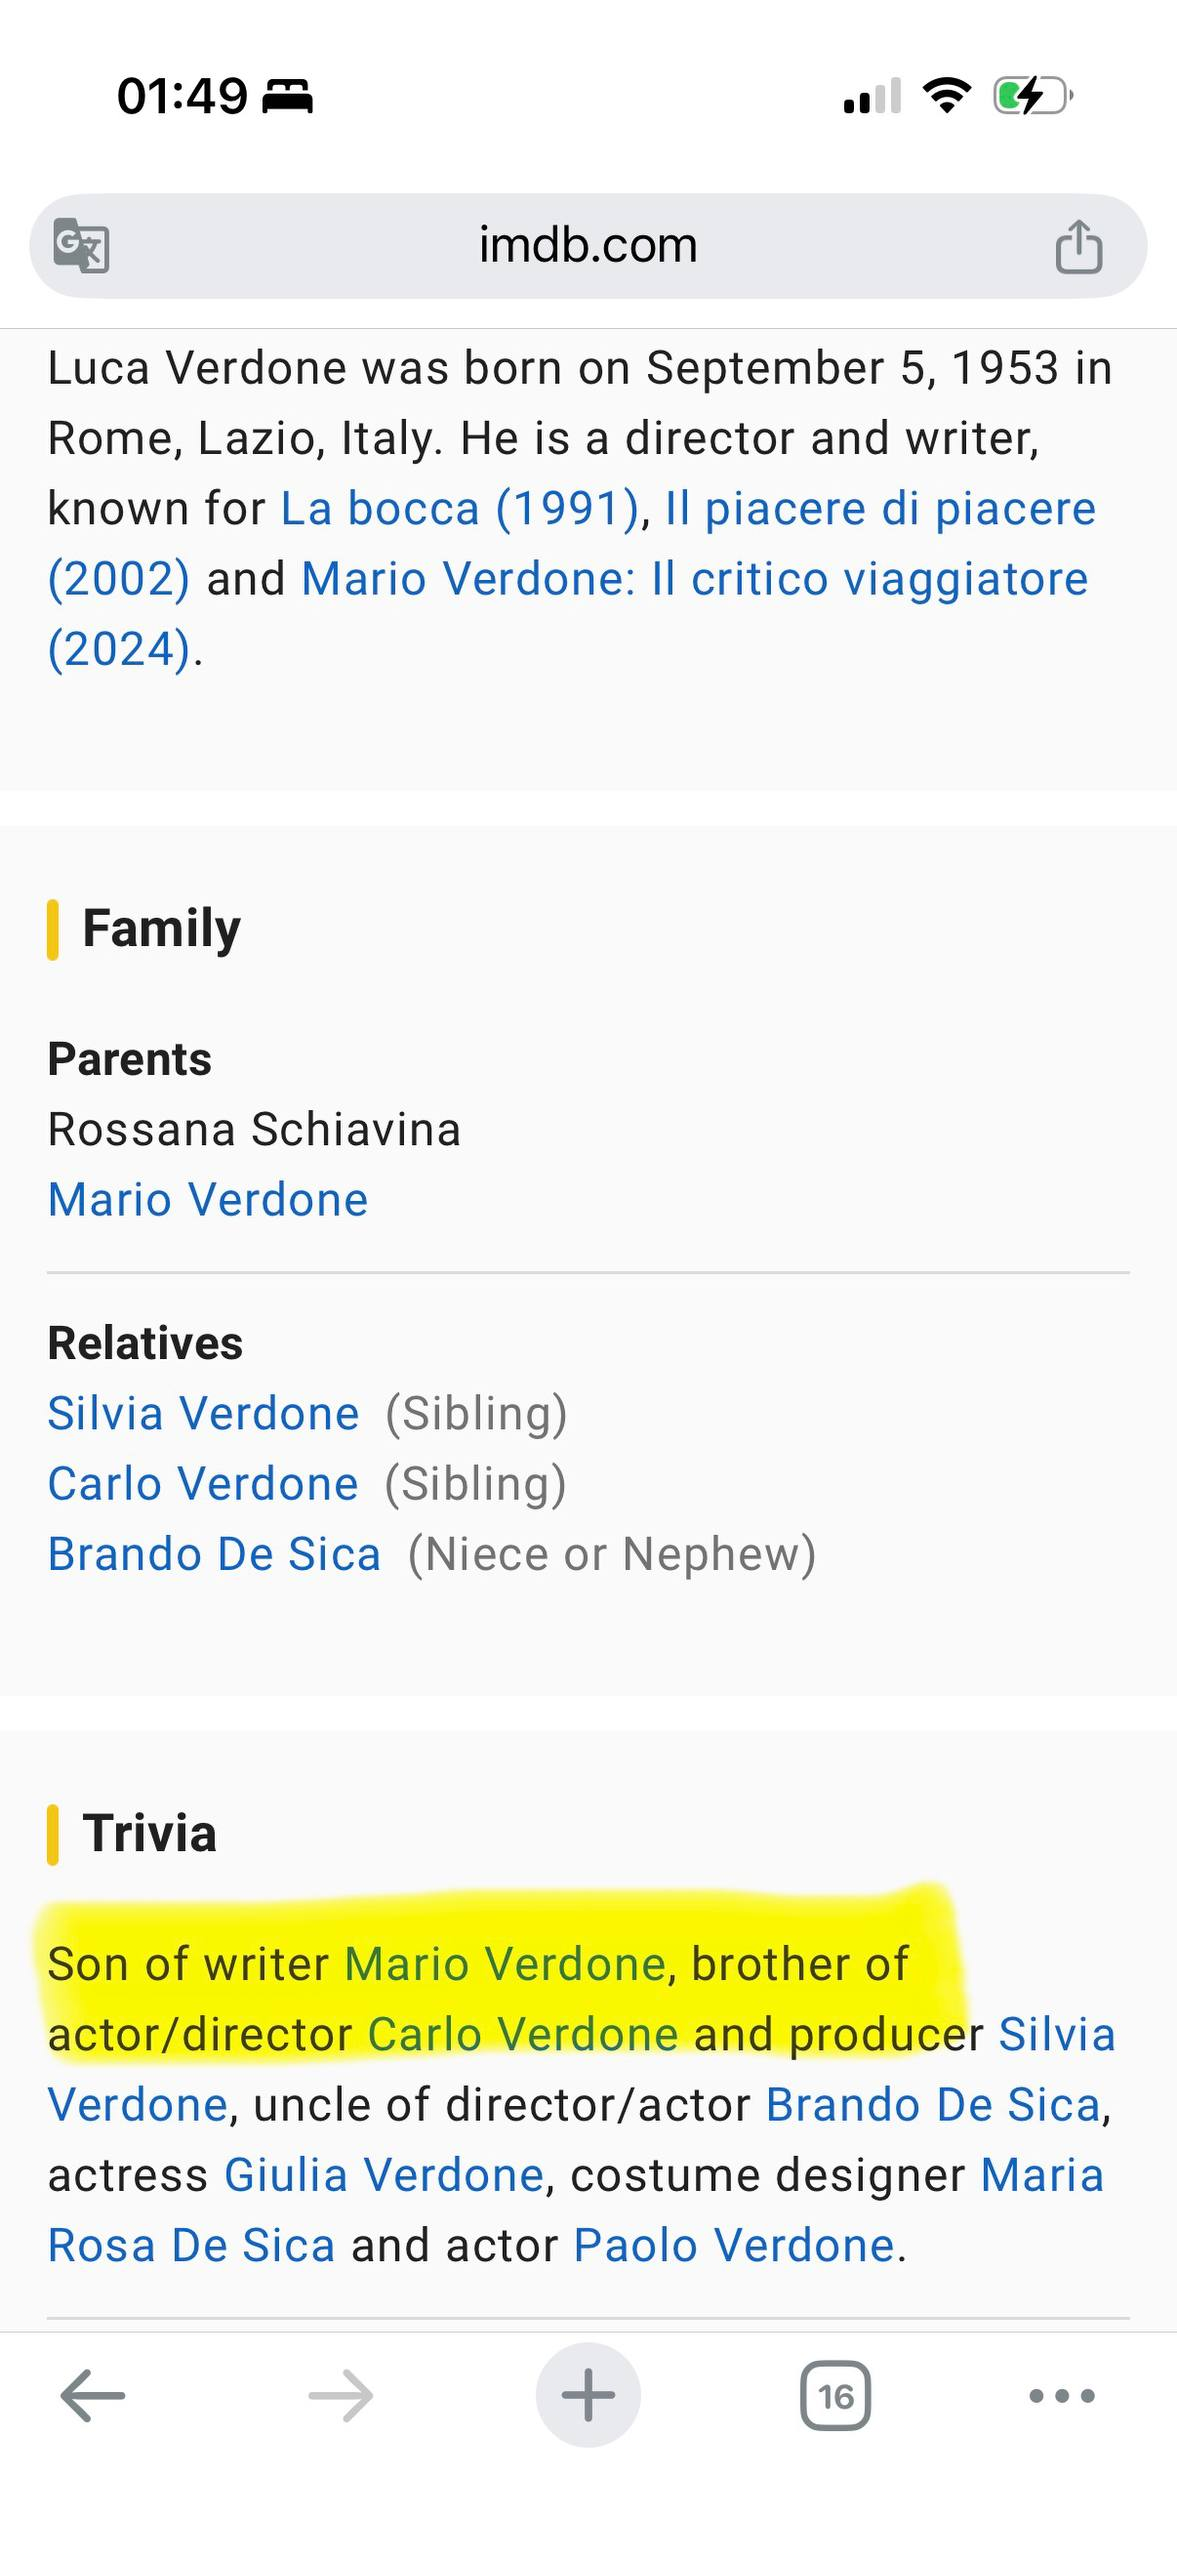Image resolution: width=1177 pixels, height=2560 pixels.
Task: Open Giulia Verdone link in Trivia
Action: click(x=384, y=2175)
